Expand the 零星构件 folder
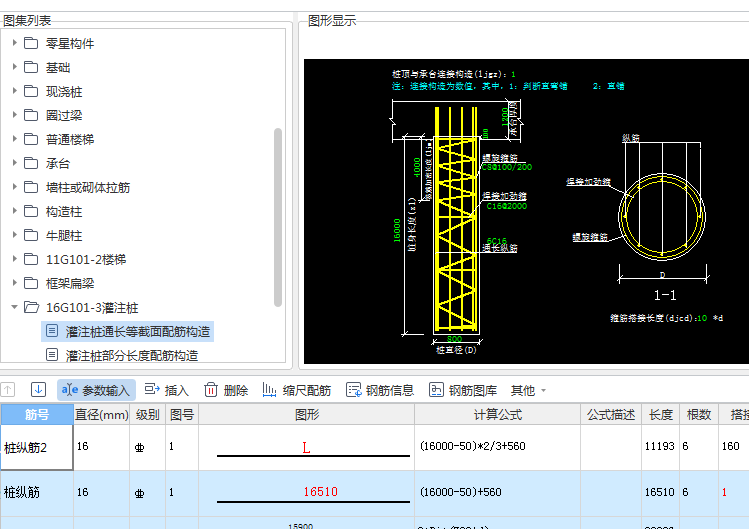The height and width of the screenshot is (529, 749). pyautogui.click(x=14, y=43)
